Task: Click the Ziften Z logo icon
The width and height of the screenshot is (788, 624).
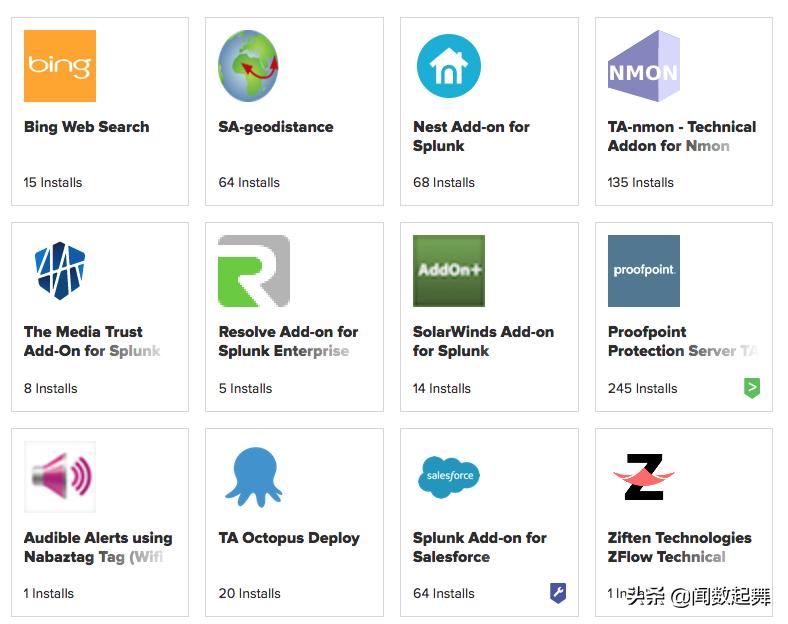Action: pyautogui.click(x=644, y=477)
